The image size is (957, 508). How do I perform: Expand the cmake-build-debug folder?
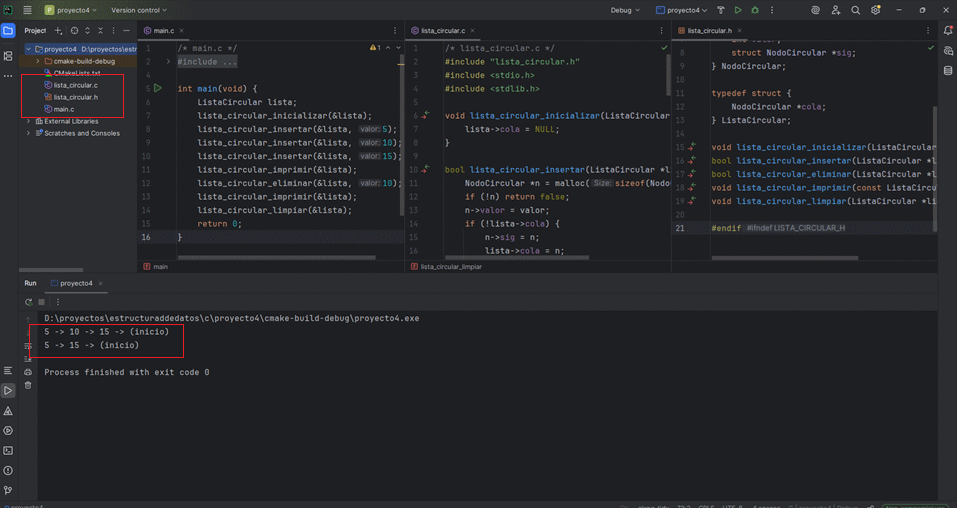click(38, 61)
